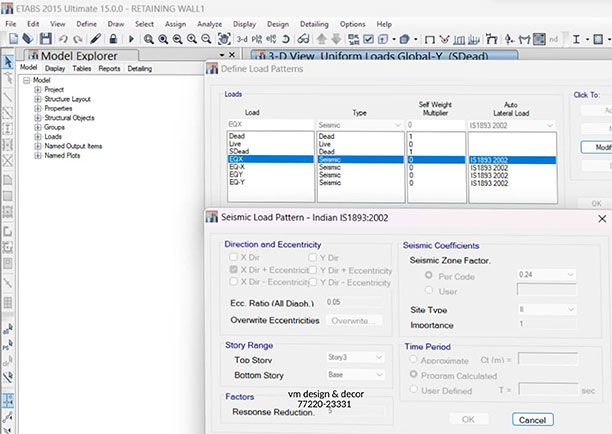This screenshot has height=434, width=612.
Task: Click the Cancel button
Action: click(x=532, y=418)
